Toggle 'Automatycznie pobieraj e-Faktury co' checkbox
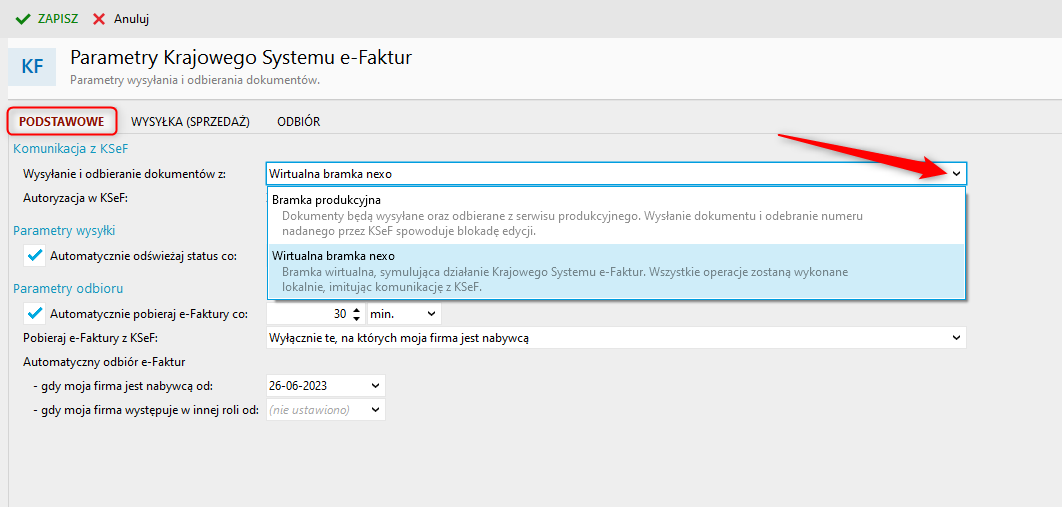 click(x=35, y=314)
